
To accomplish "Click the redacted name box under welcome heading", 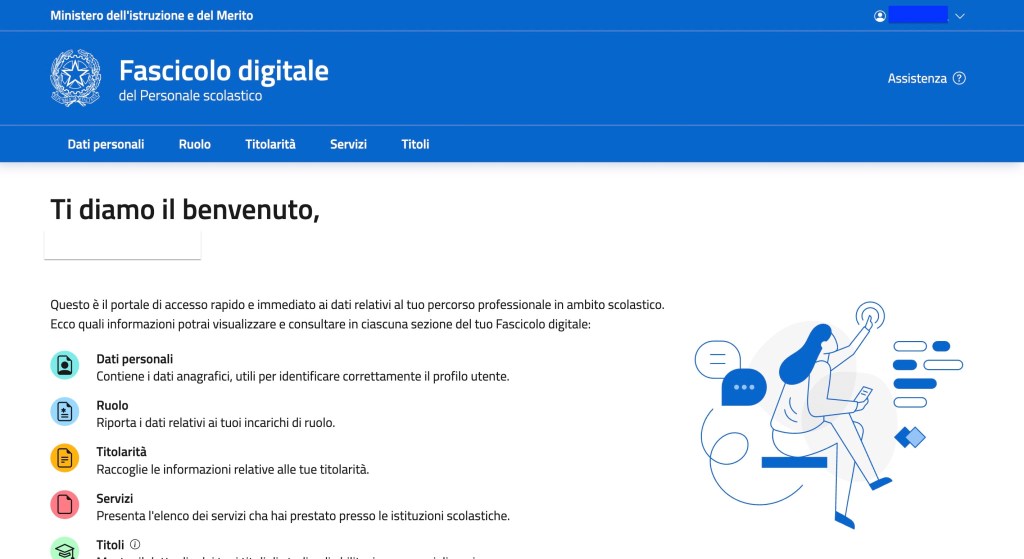I will pyautogui.click(x=123, y=244).
